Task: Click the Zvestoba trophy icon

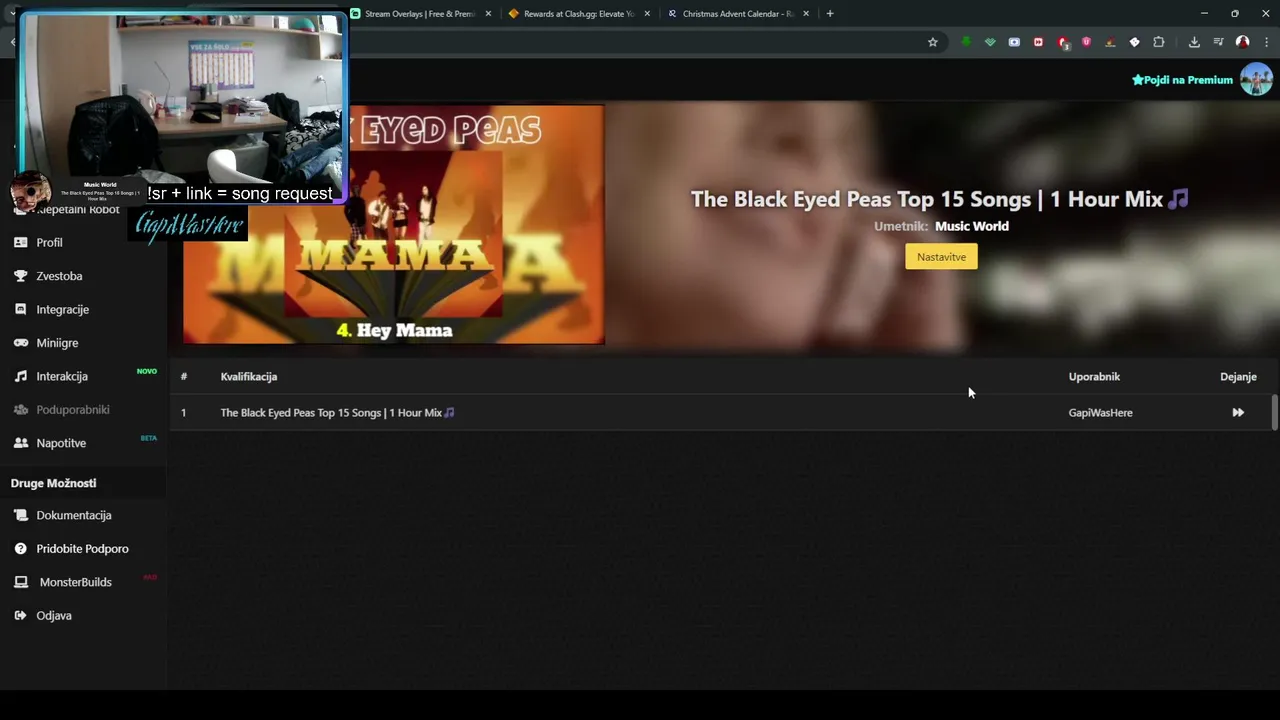Action: point(20,276)
